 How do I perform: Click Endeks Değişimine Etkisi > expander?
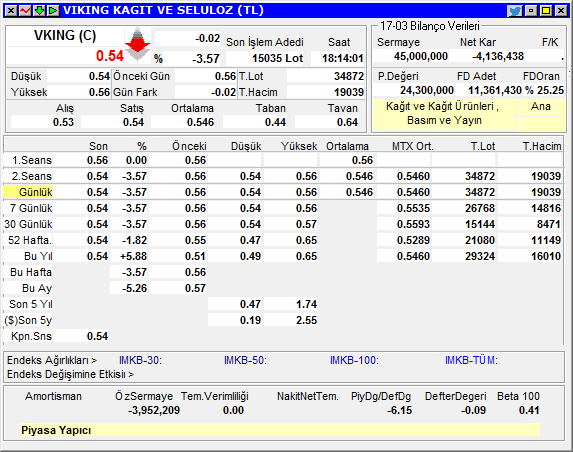(x=70, y=375)
